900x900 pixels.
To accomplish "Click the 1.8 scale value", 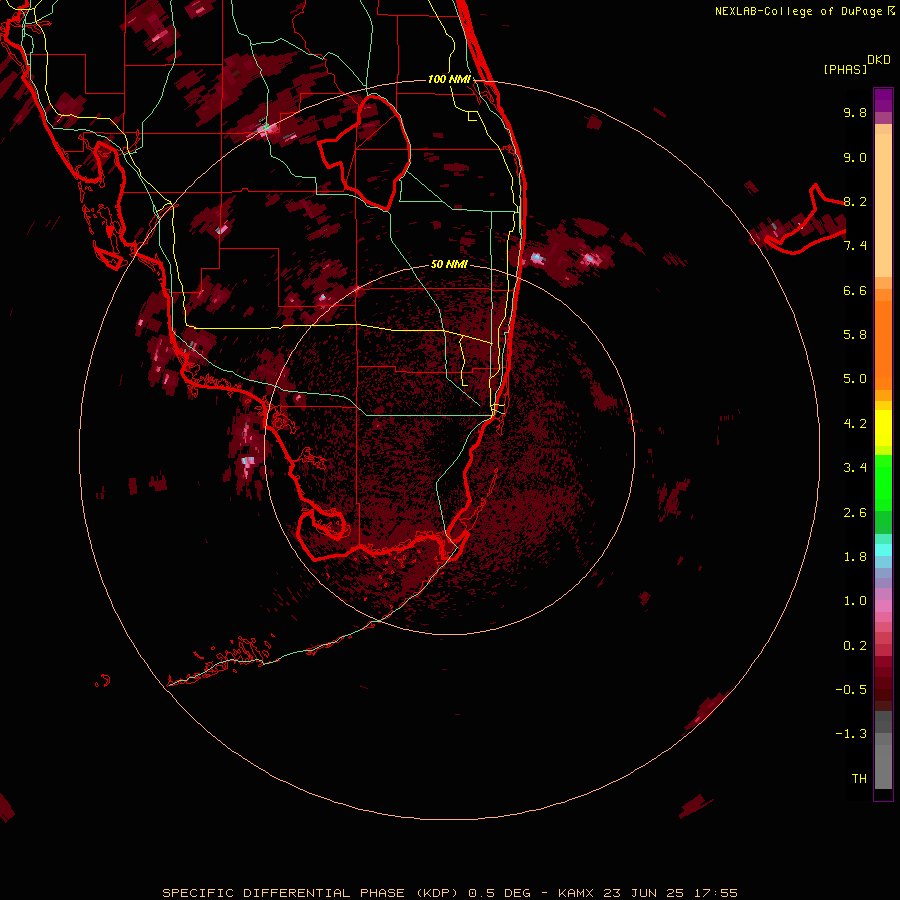I will coord(855,557).
